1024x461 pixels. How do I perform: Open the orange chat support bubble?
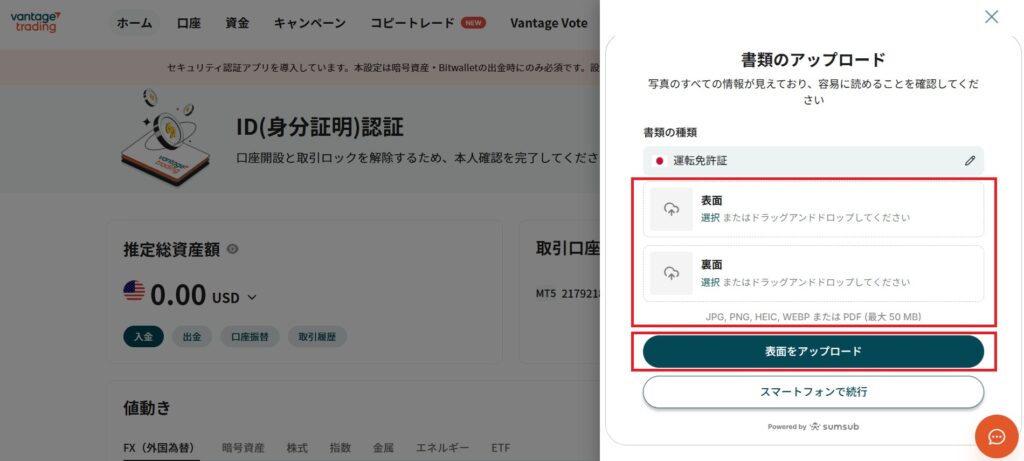pos(997,436)
